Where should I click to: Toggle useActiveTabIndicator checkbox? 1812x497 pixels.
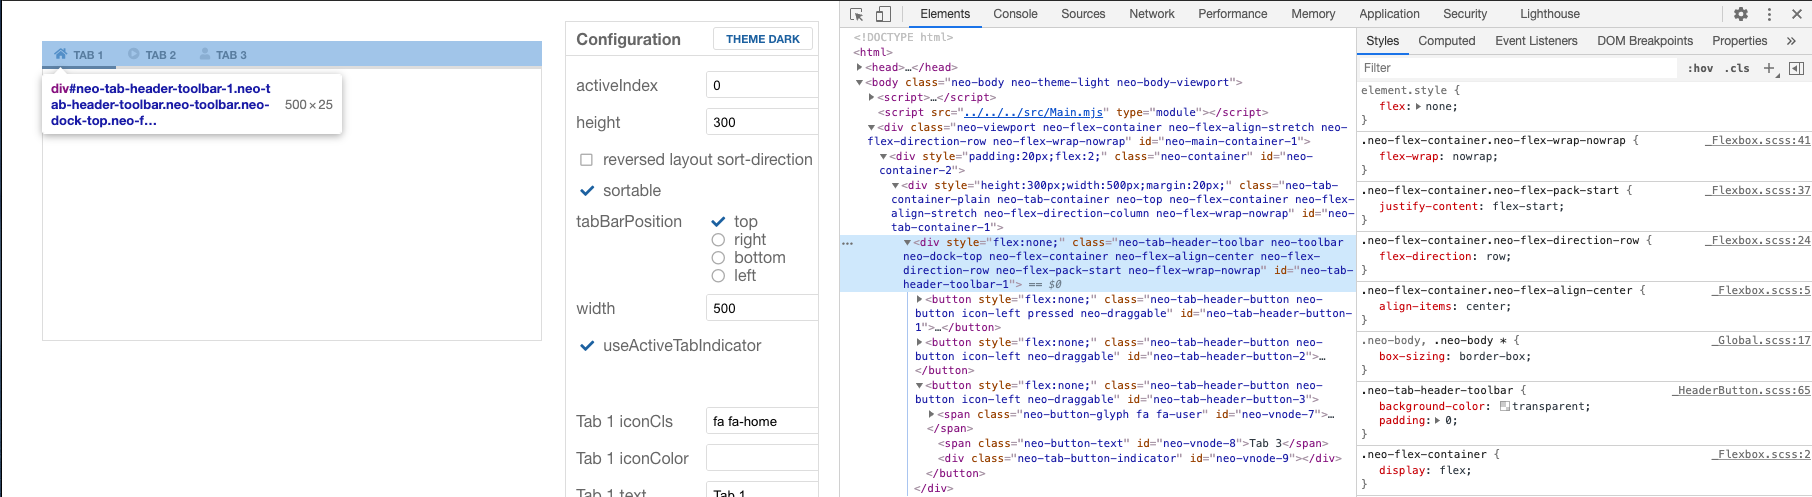point(587,346)
